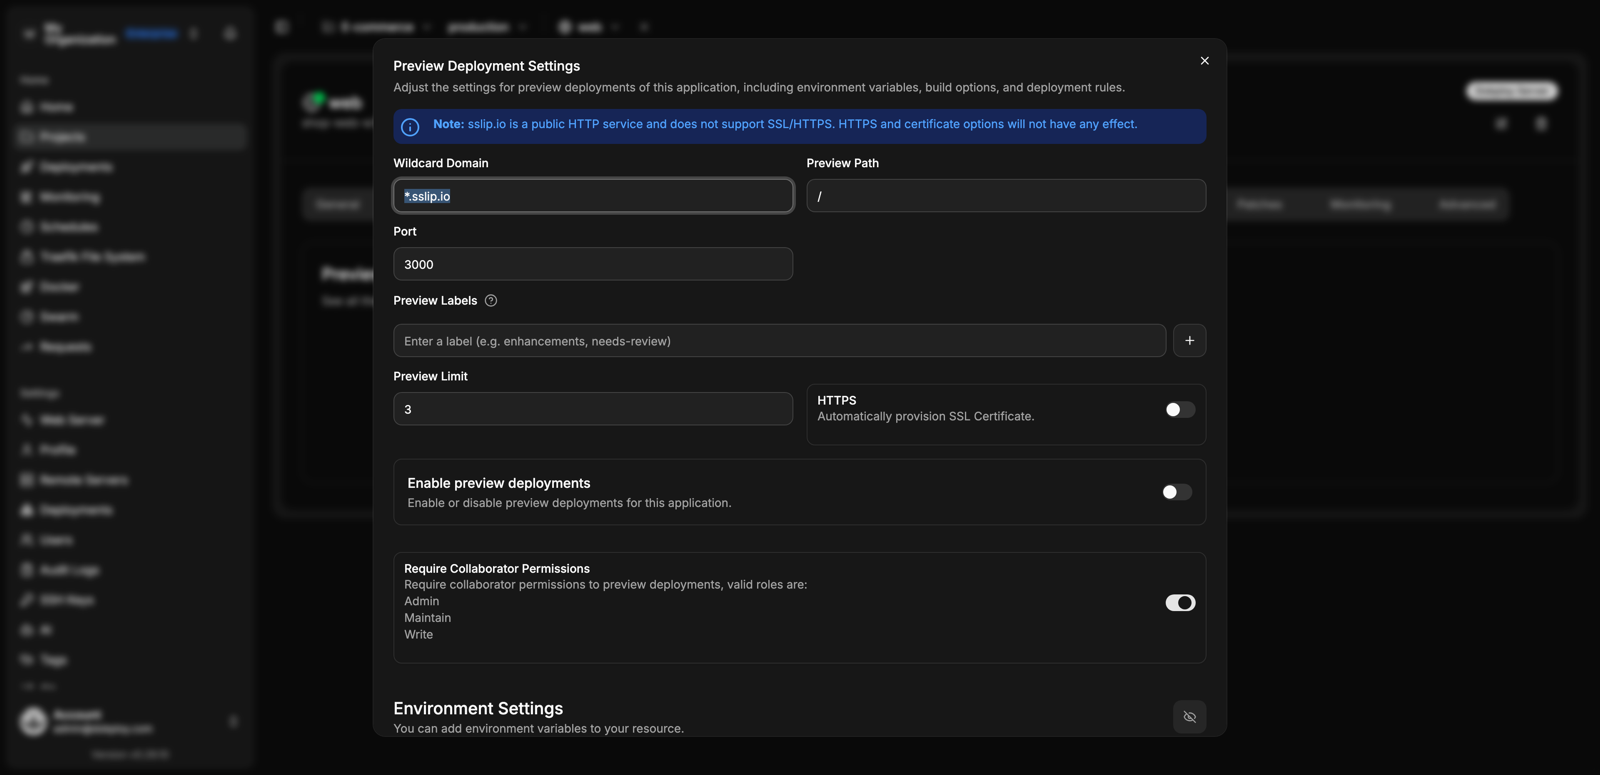
Task: Click the Admin role text
Action: (421, 601)
